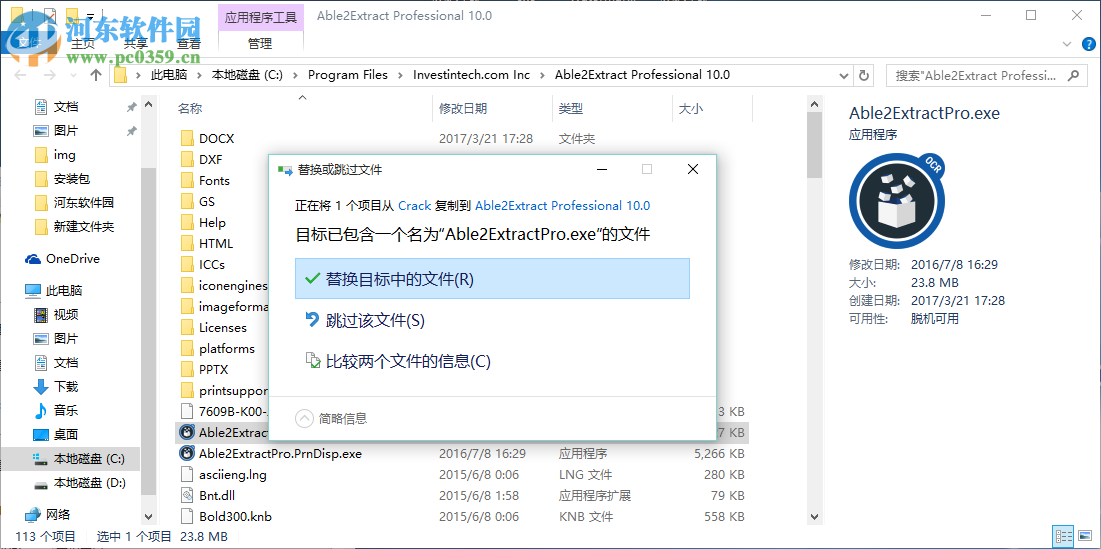The height and width of the screenshot is (549, 1101).
Task: Select the 应用程序工具 contextual tab
Action: pyautogui.click(x=261, y=16)
